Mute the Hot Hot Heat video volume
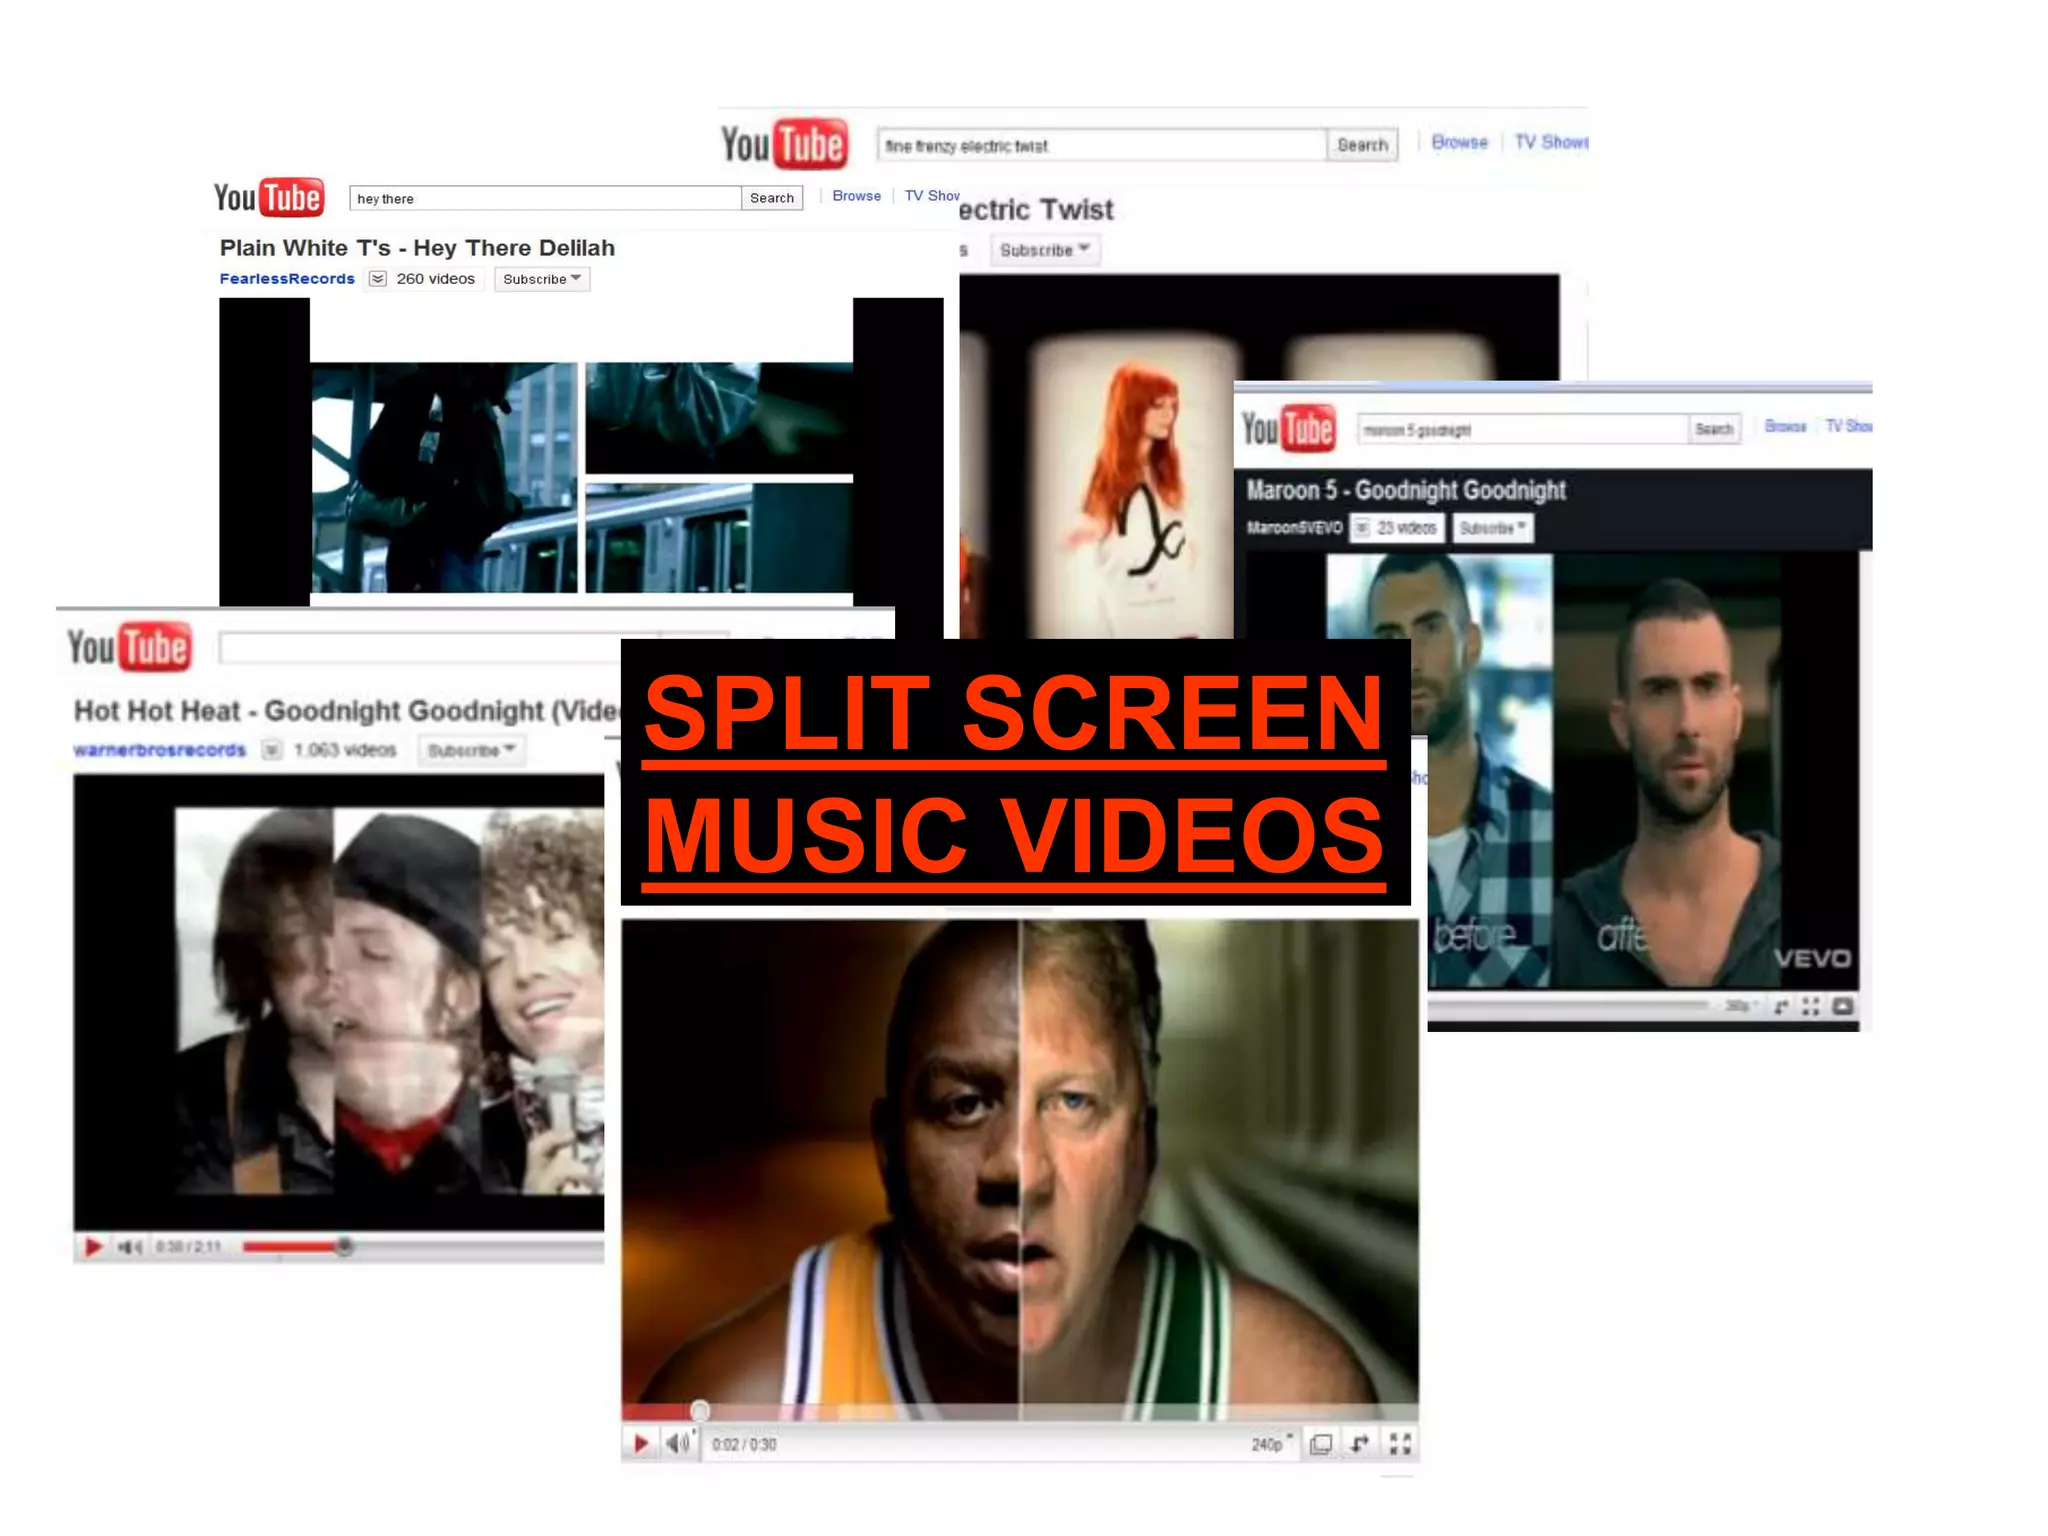Screen dimensions: 2048x1536 [x=130, y=1247]
